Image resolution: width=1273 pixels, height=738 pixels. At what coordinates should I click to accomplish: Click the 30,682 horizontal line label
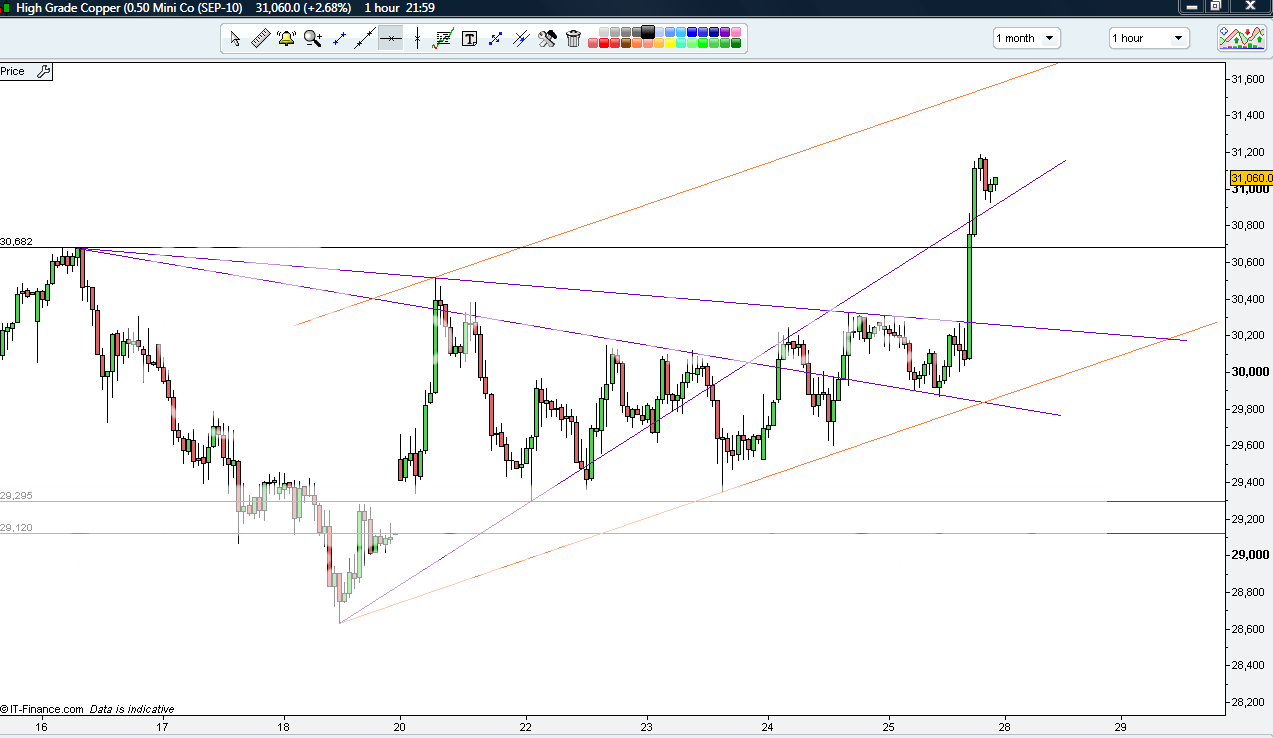[x=17, y=242]
